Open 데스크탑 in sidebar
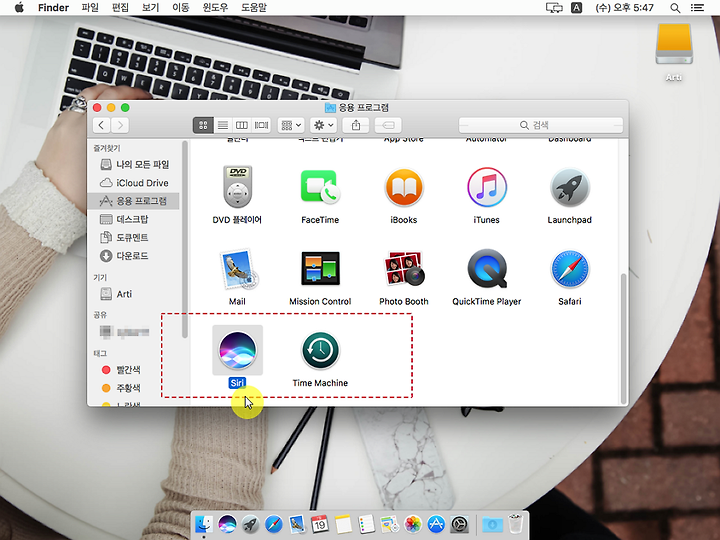 (x=135, y=219)
